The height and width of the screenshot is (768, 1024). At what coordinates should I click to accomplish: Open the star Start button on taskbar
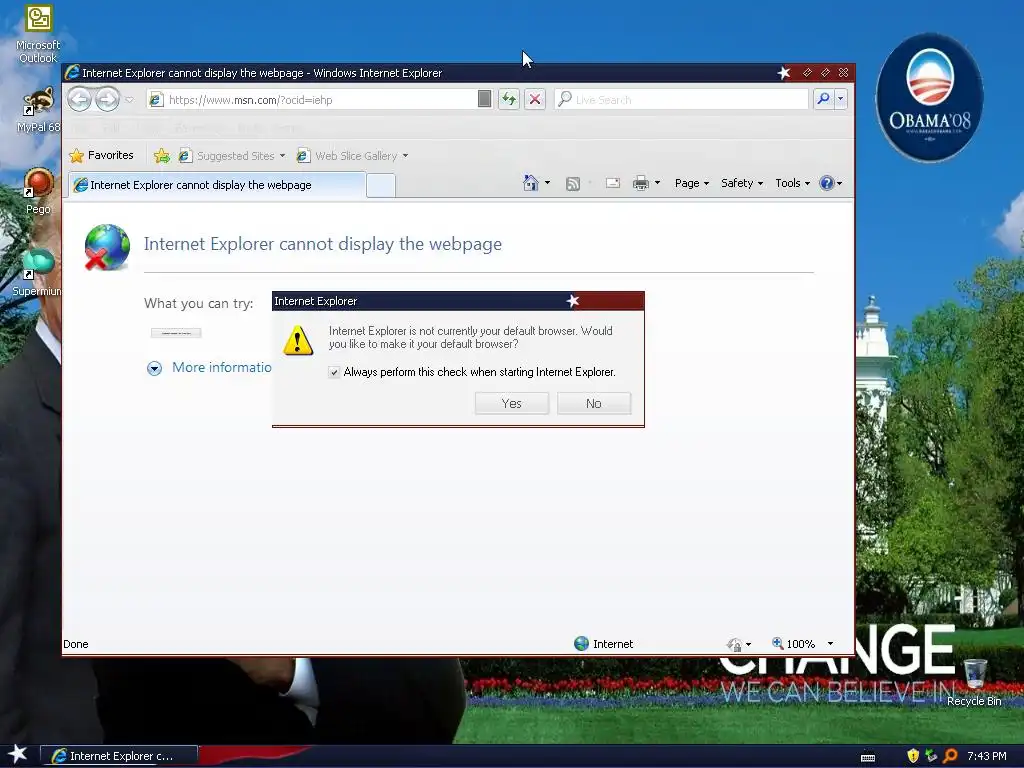(17, 754)
